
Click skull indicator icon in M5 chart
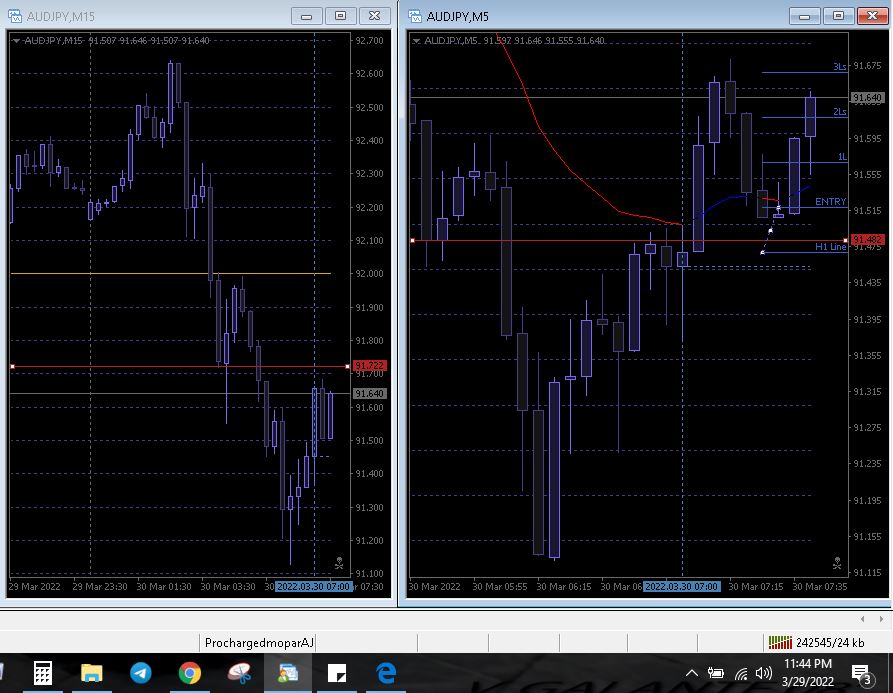(837, 563)
